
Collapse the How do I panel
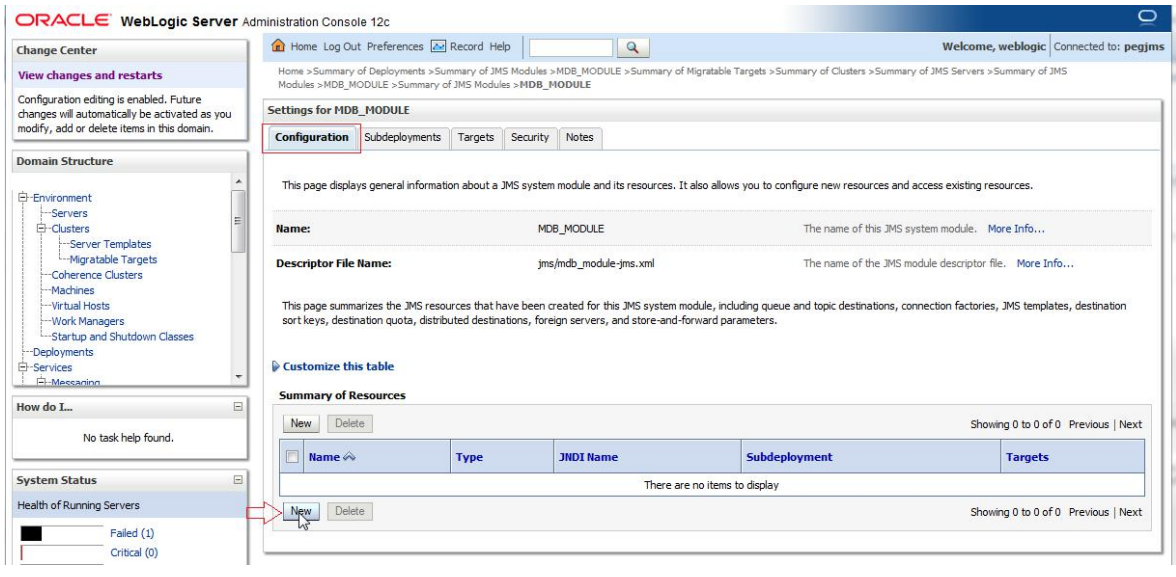(x=238, y=407)
